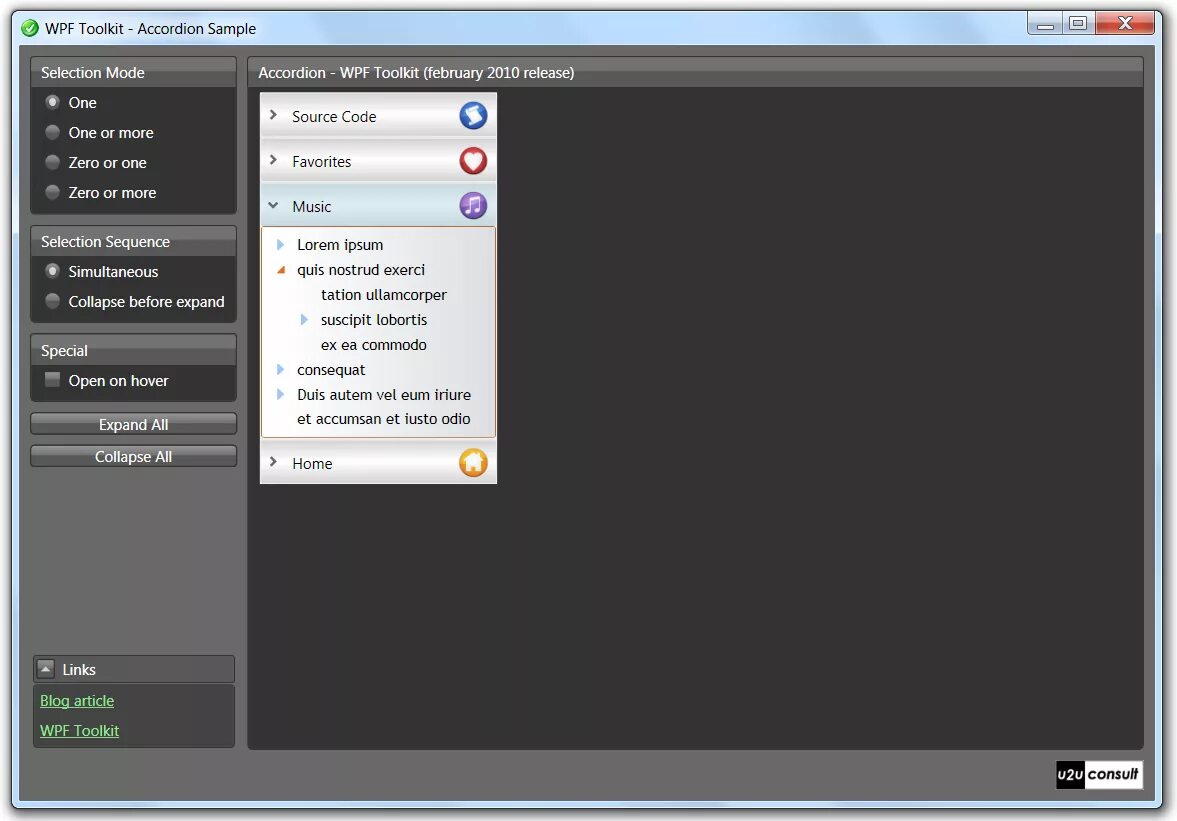Collapse the Links panel toggle arrow

pyautogui.click(x=46, y=669)
